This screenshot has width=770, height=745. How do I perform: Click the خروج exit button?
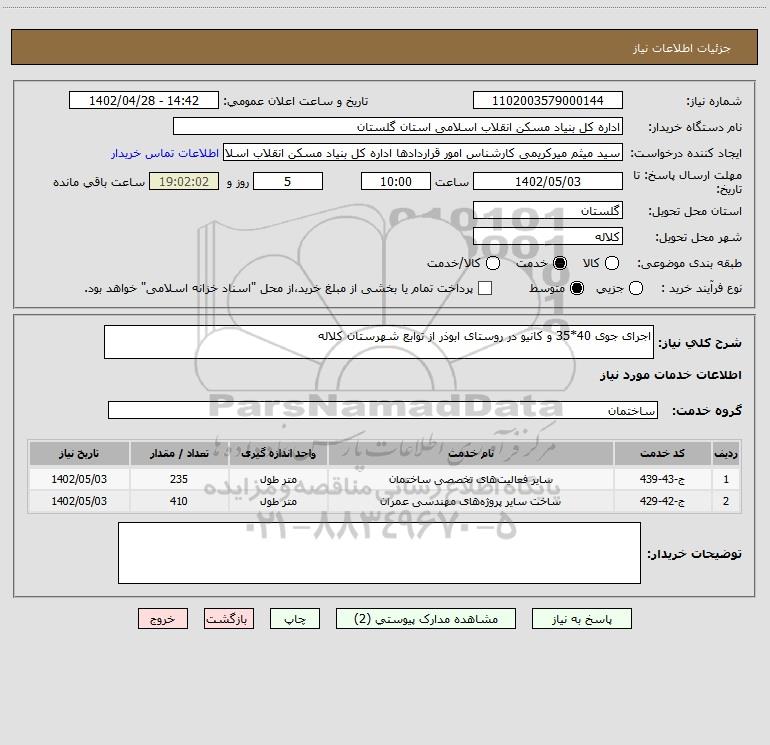coord(163,619)
